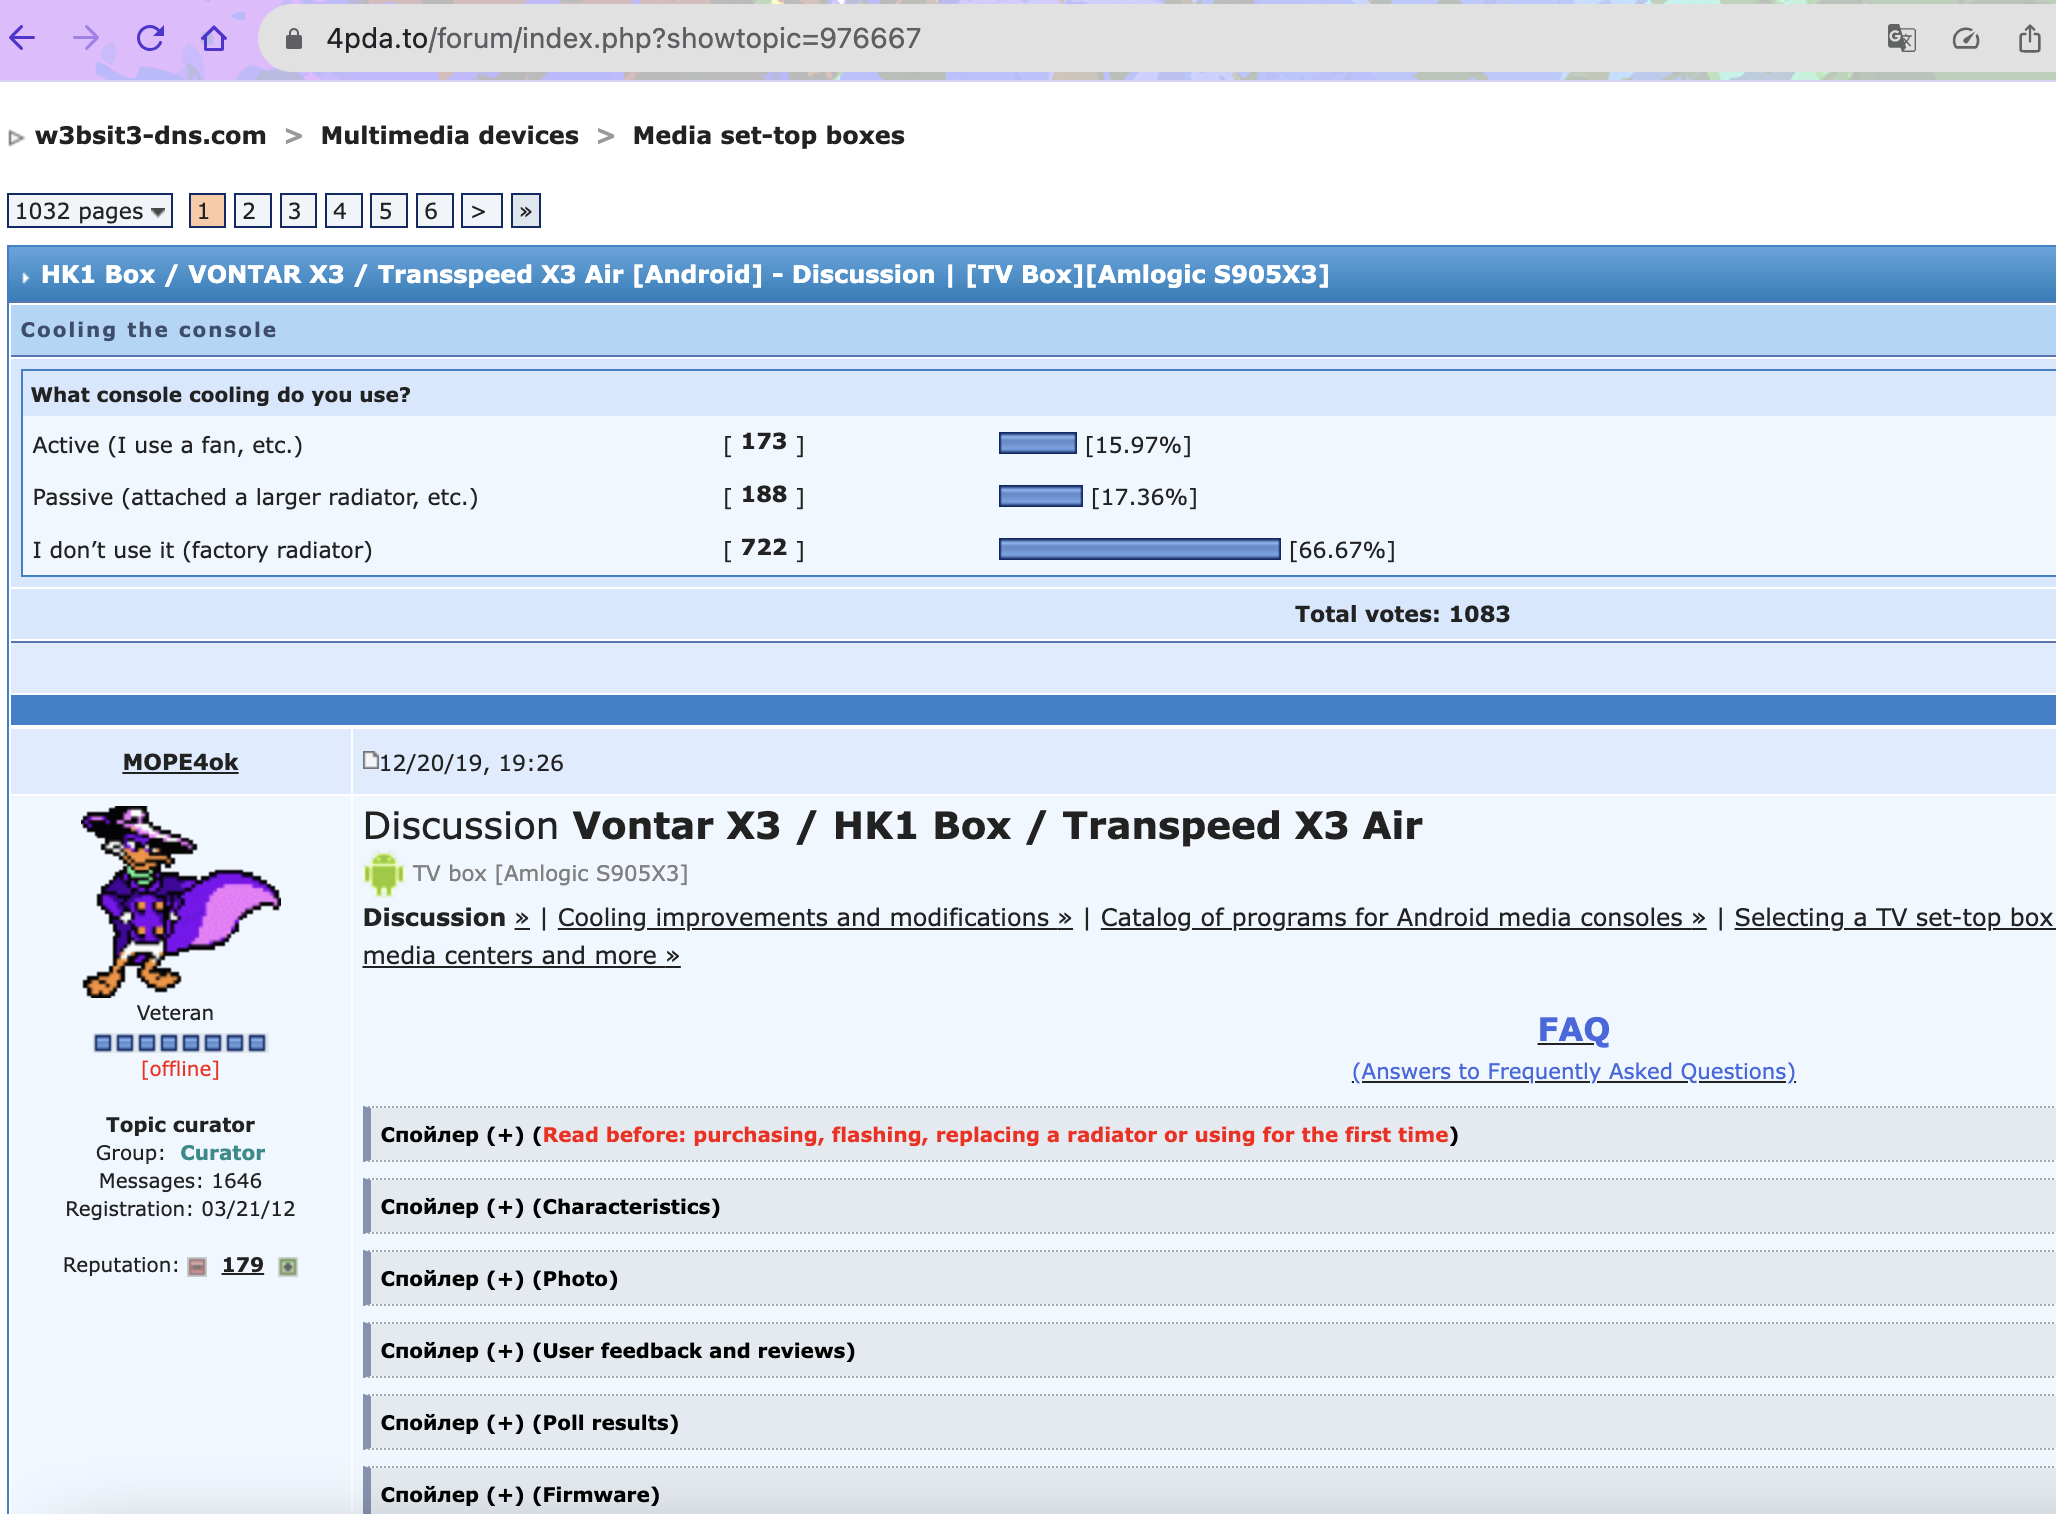Open the translate page icon

[1900, 39]
